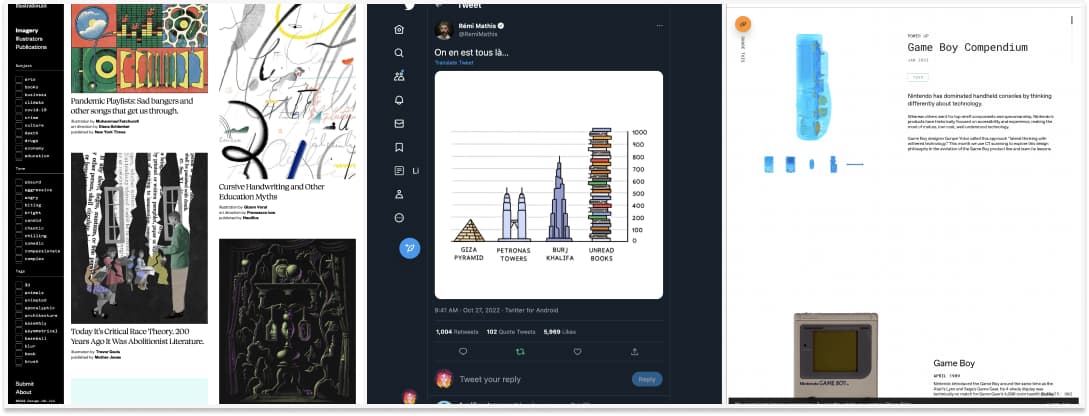Open Notifications bell icon in Twitter sidebar
This screenshot has width=1089, height=416.
[x=399, y=100]
